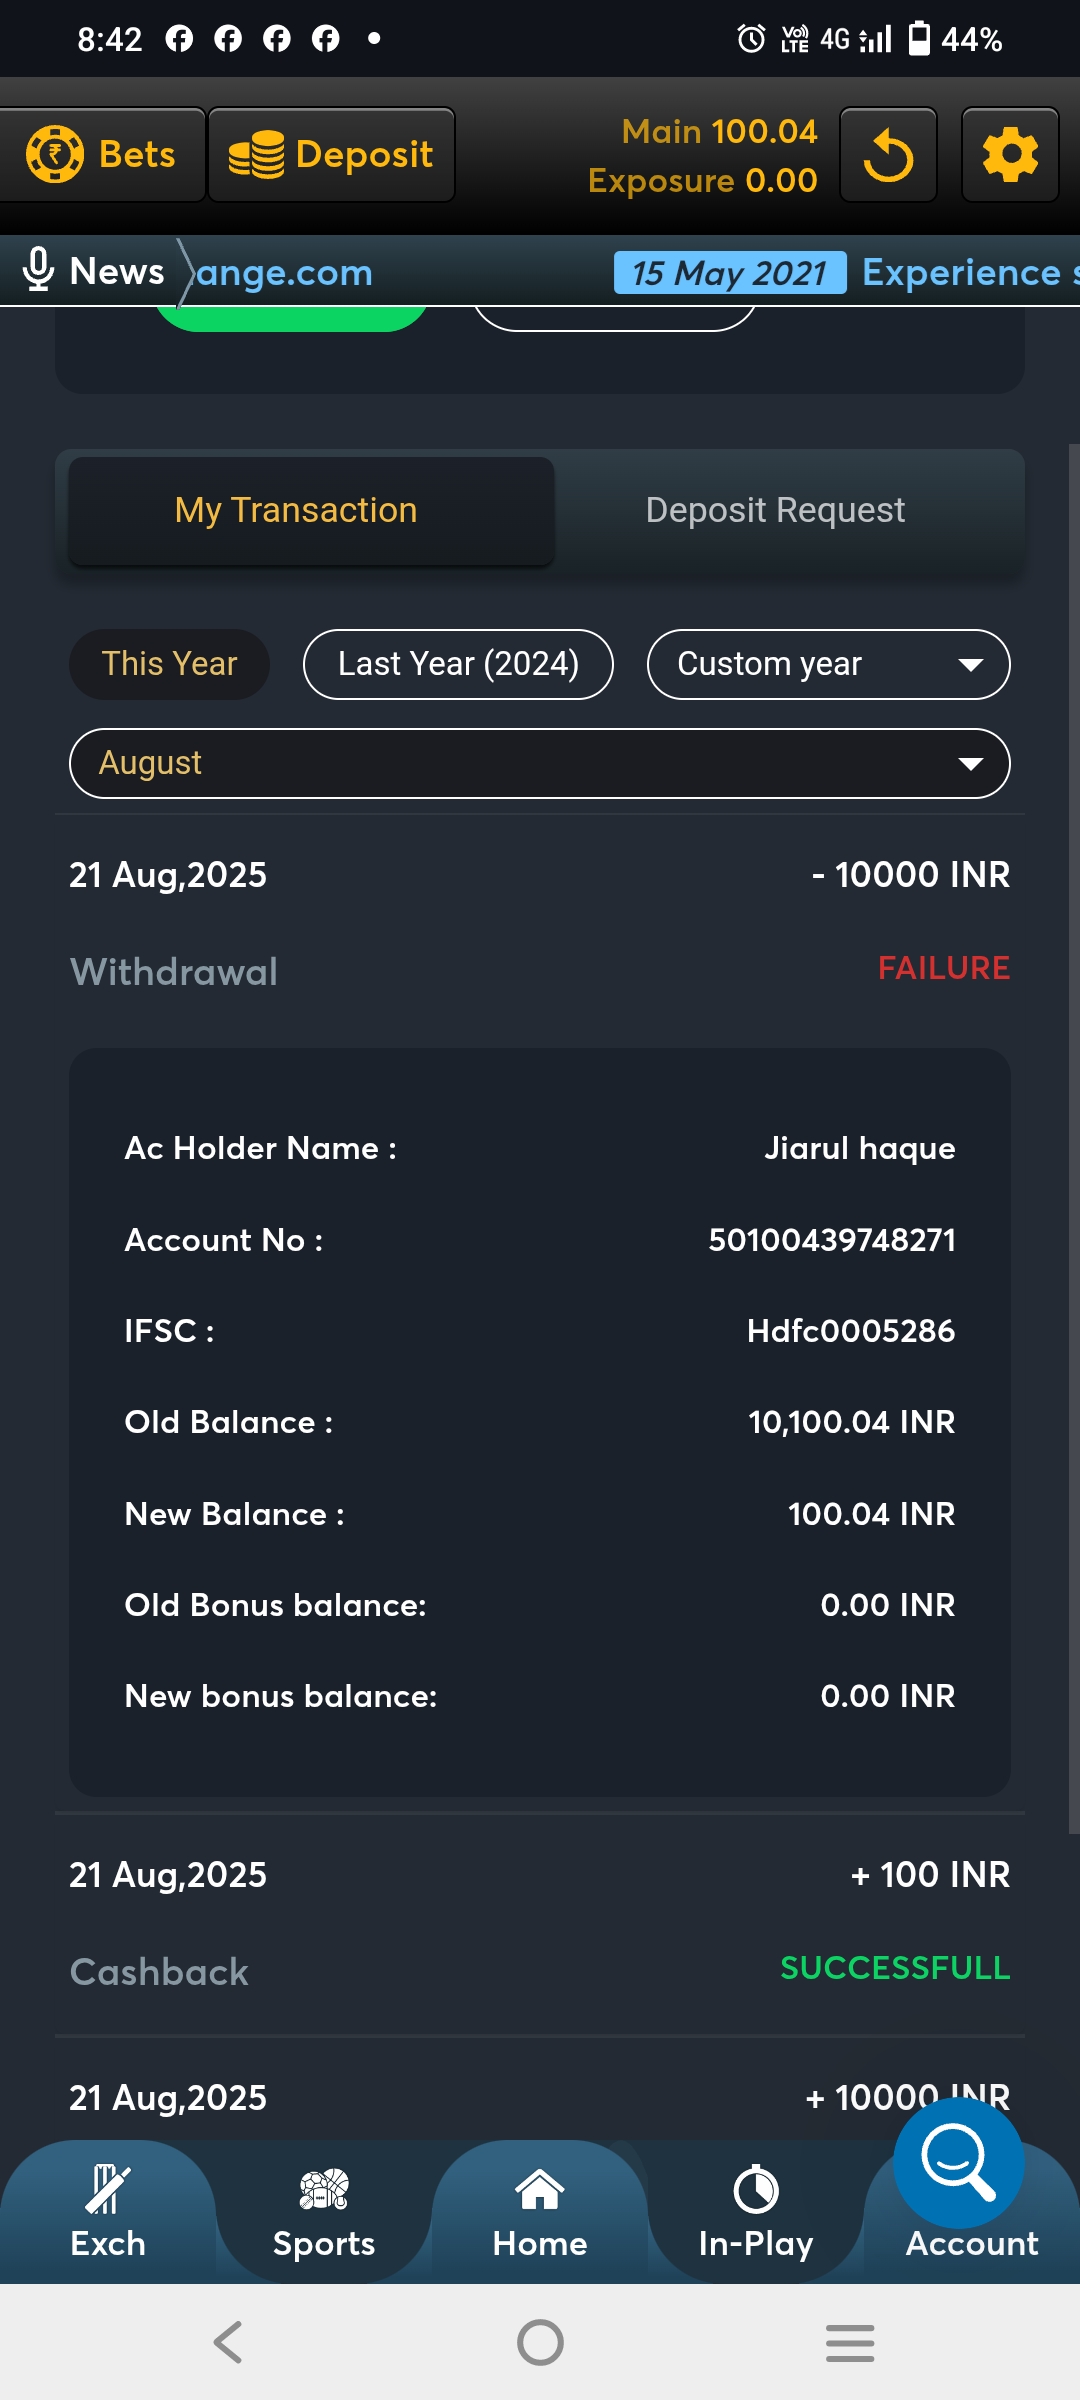The image size is (1080, 2400).
Task: Tap the News microphone icon
Action: pyautogui.click(x=38, y=270)
